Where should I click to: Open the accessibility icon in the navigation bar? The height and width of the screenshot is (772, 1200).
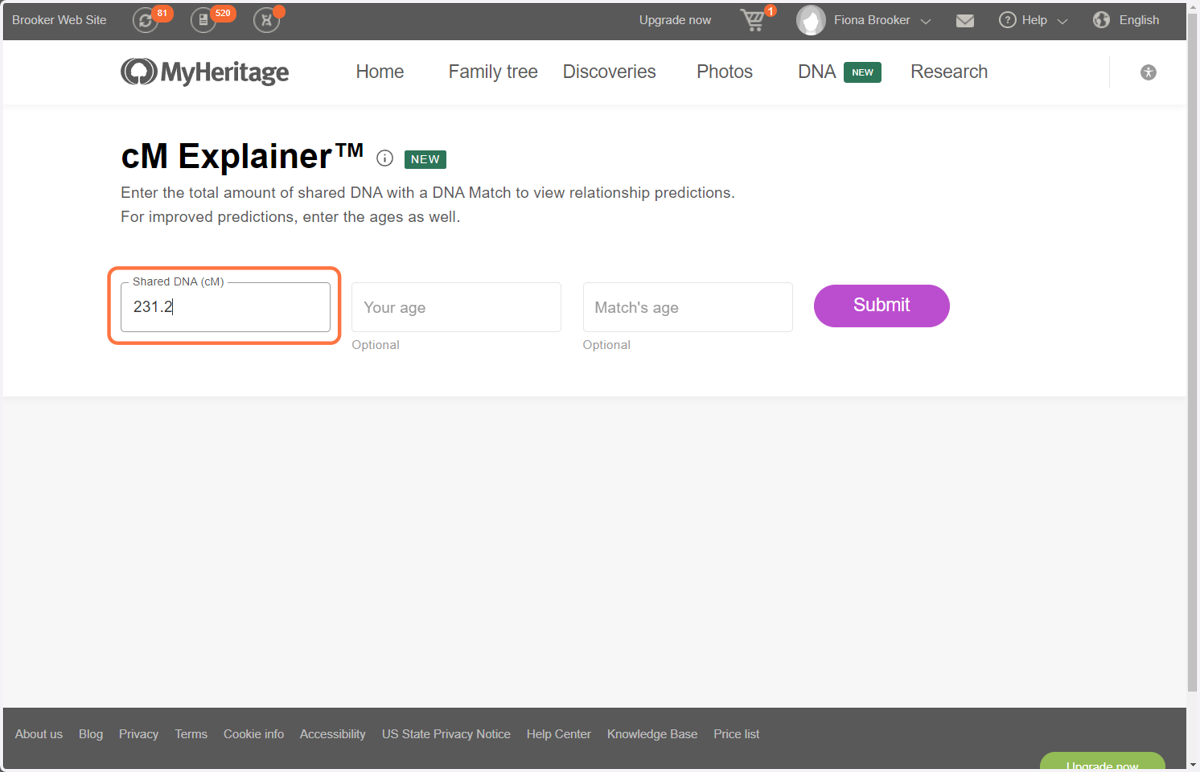point(1148,72)
